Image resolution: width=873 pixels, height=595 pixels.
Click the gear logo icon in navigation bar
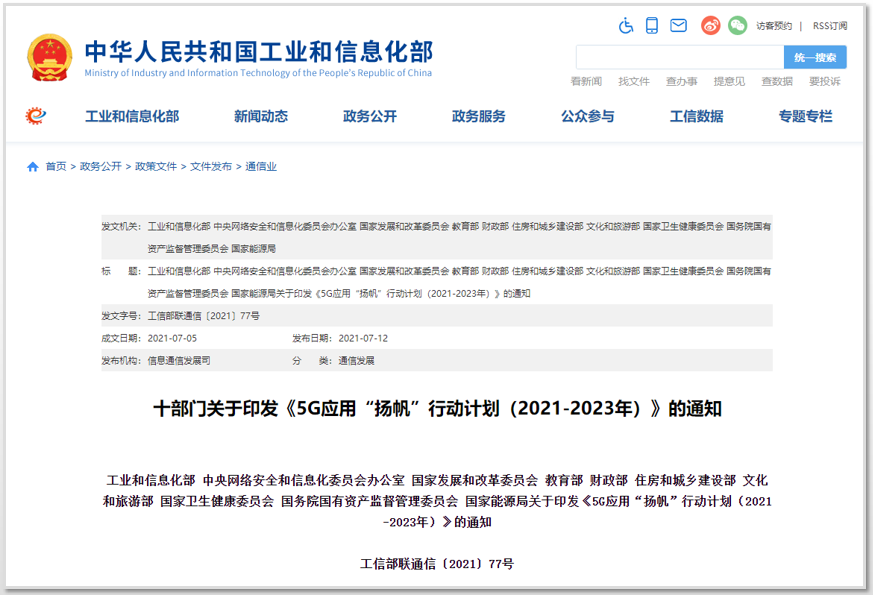pos(36,116)
